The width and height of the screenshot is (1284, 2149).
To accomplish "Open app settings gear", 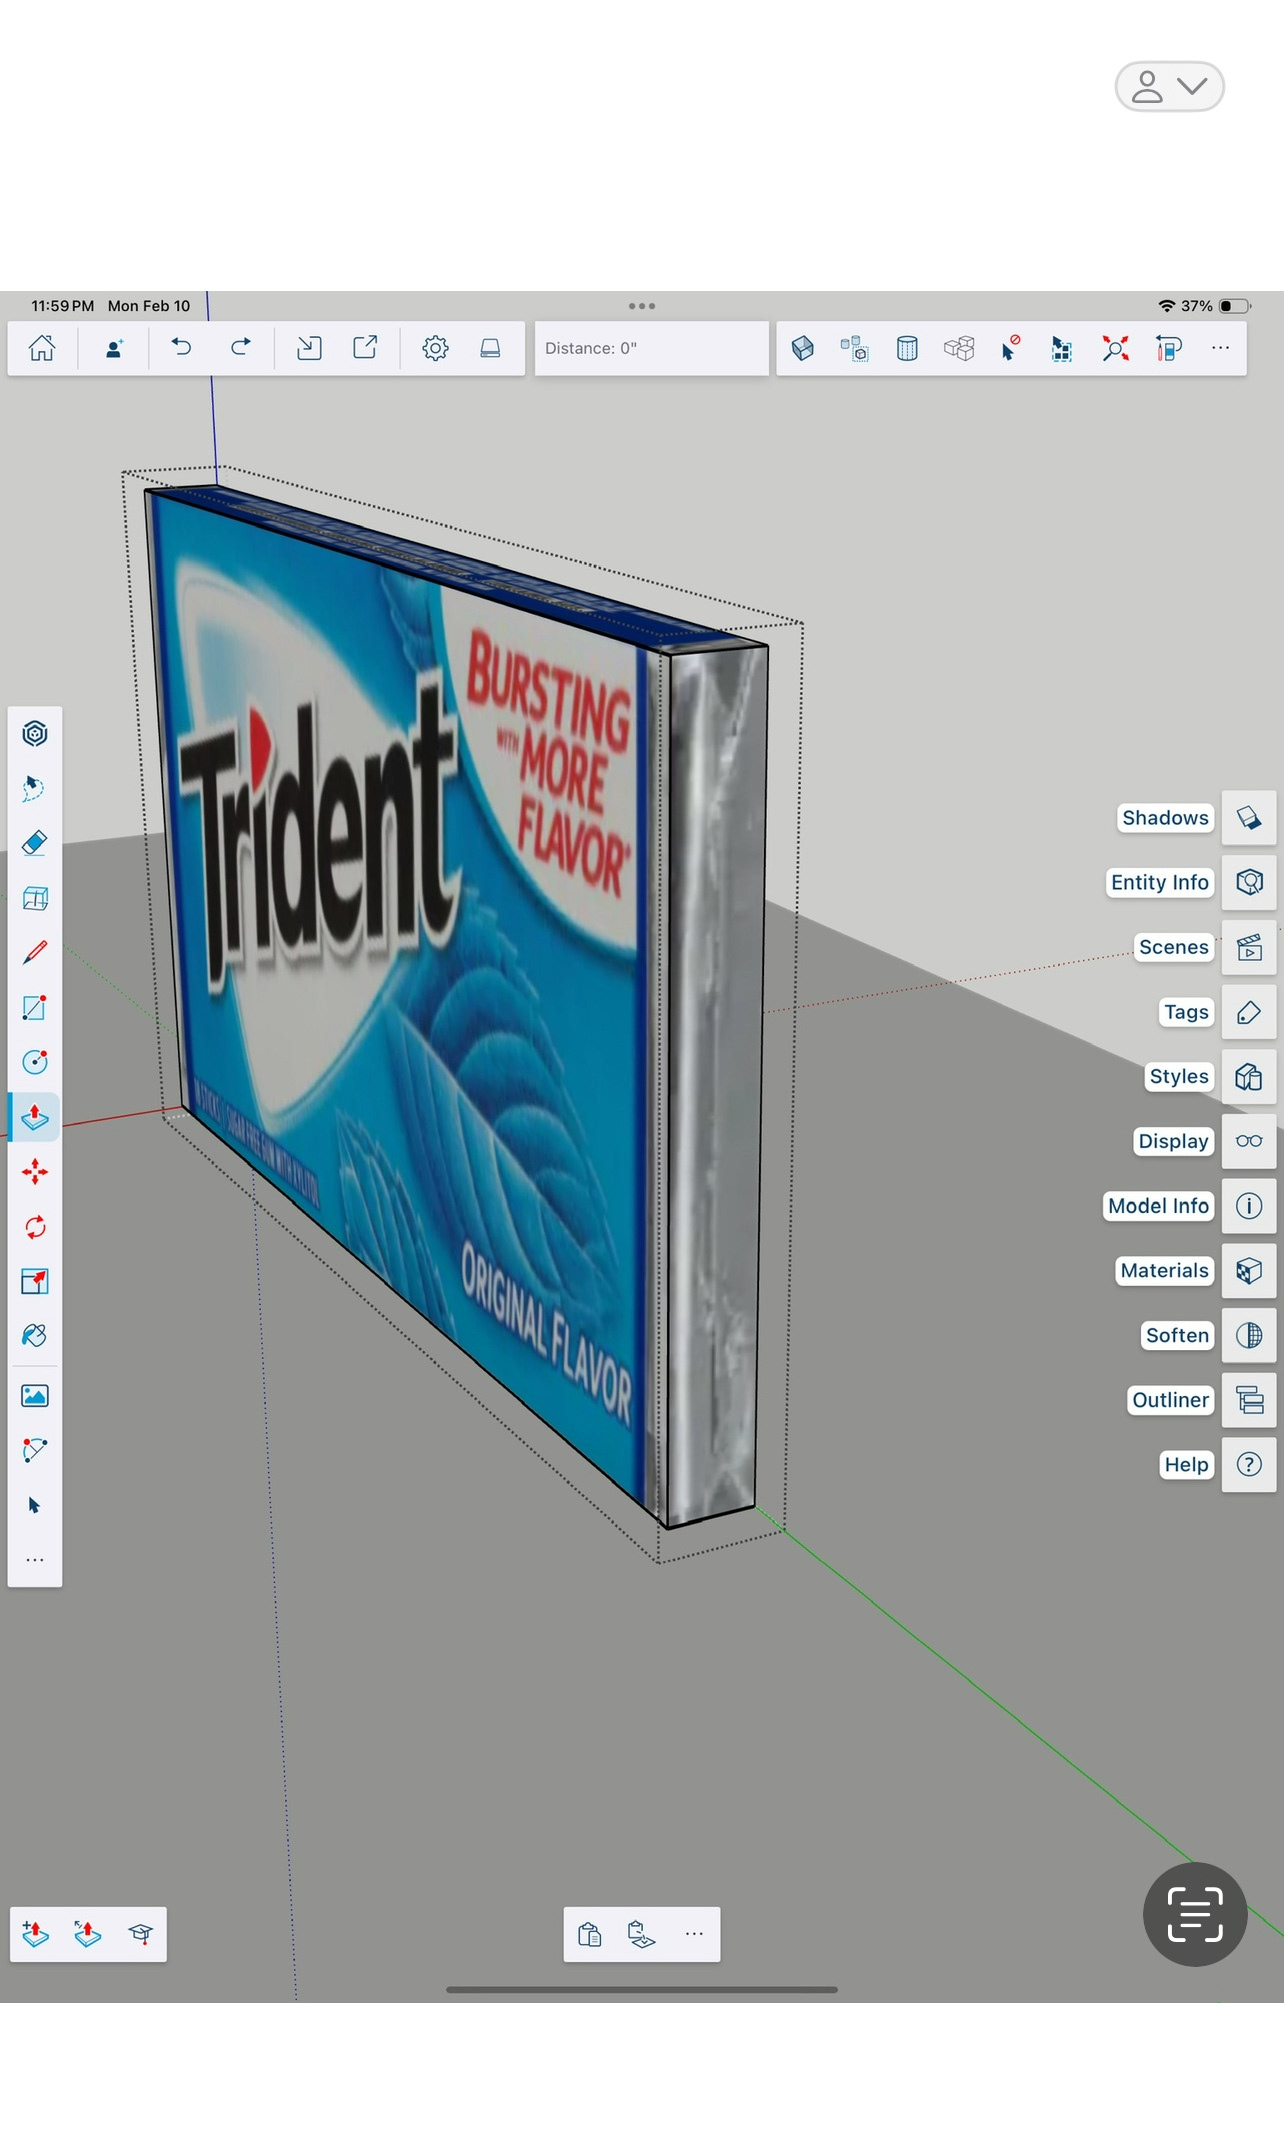I will click(x=435, y=348).
